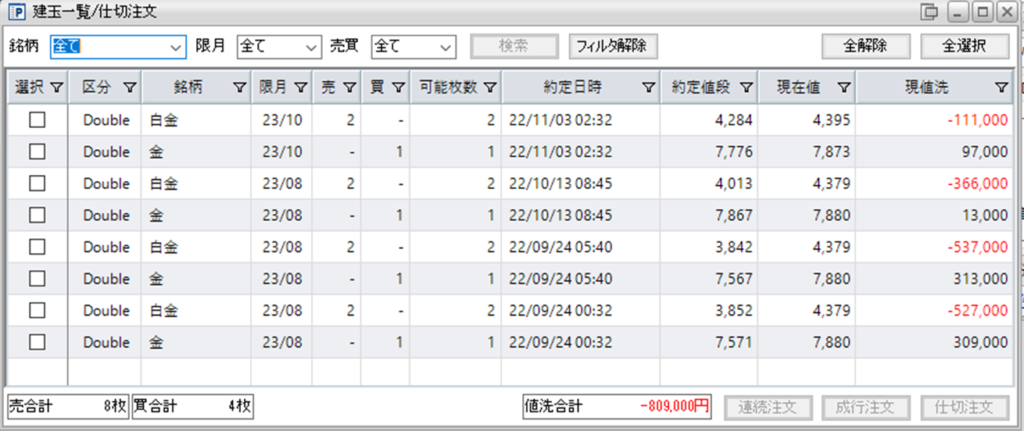This screenshot has width=1024, height=431.
Task: Click the 97,000 value cell
Action: point(934,152)
